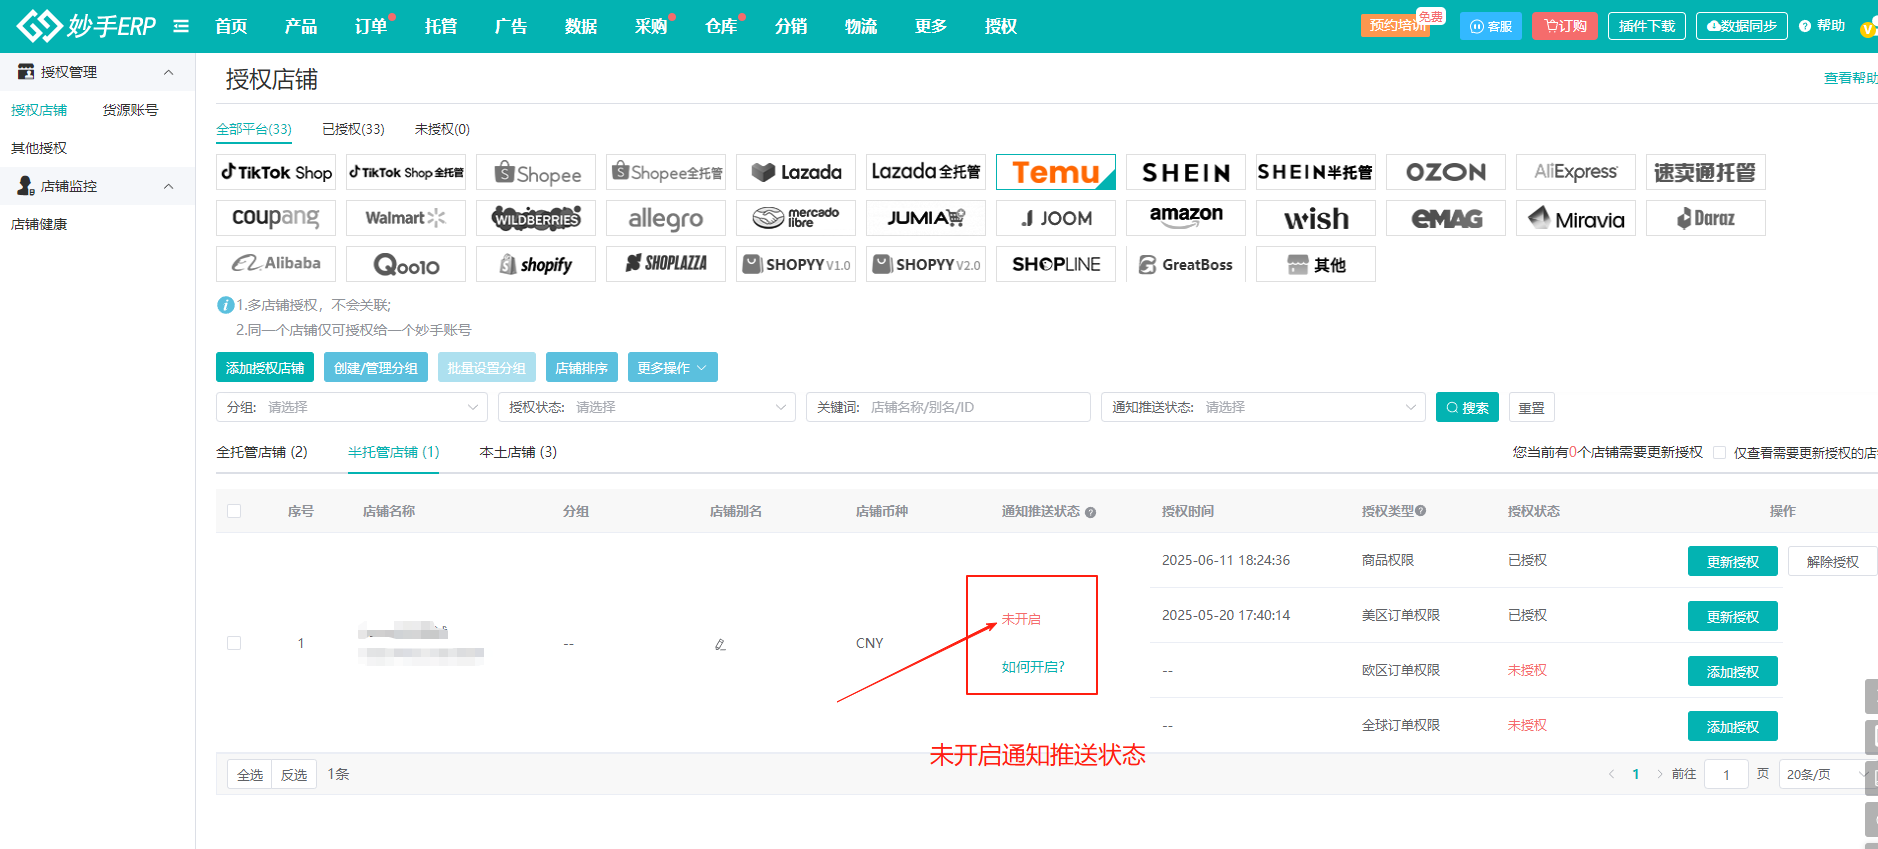This screenshot has height=849, width=1878.
Task: Switch to 未授权(0) tab
Action: pos(442,129)
